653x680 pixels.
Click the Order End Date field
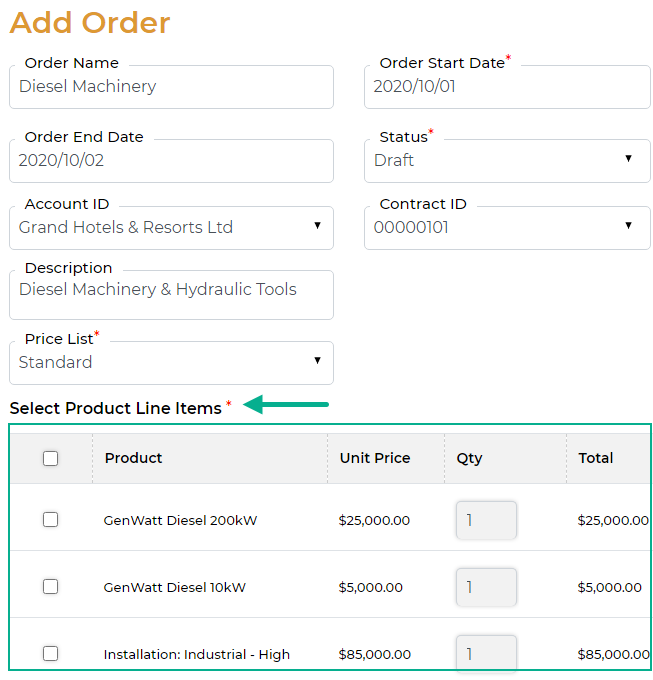click(171, 160)
